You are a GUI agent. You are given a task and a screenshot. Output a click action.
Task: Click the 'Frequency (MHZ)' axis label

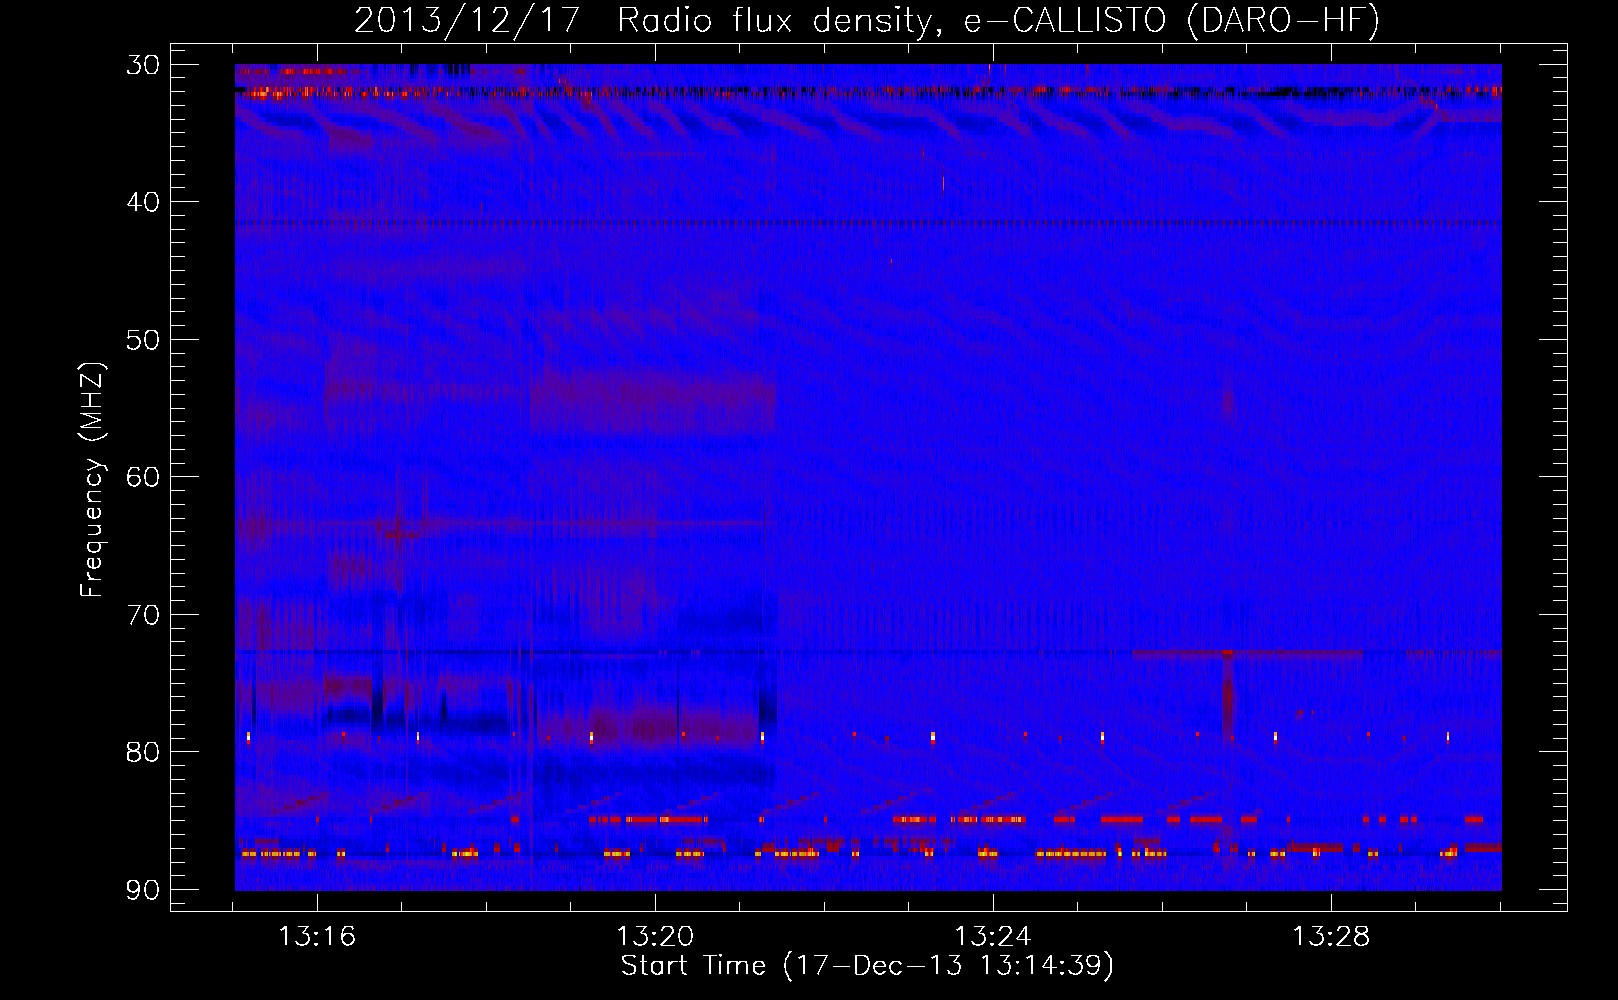click(92, 480)
